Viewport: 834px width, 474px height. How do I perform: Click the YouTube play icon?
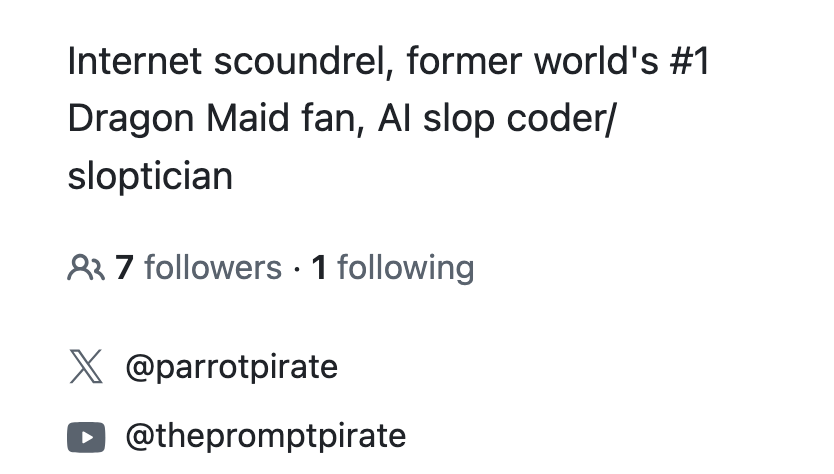(86, 436)
